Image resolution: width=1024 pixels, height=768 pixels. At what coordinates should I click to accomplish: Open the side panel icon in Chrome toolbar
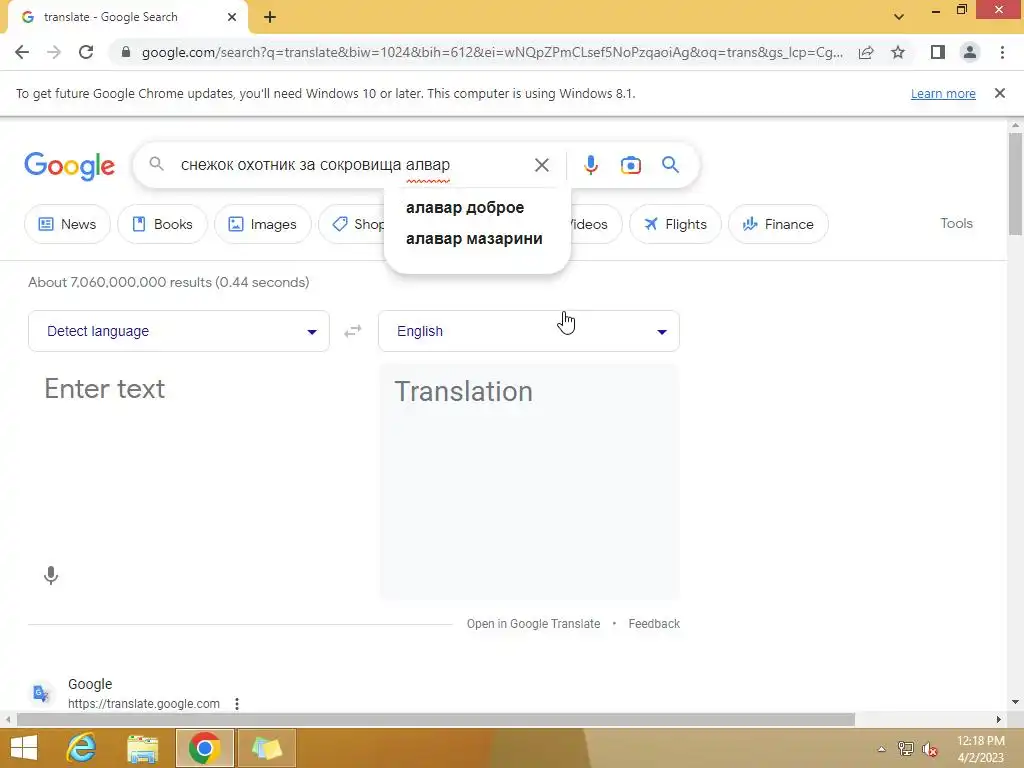(x=938, y=52)
